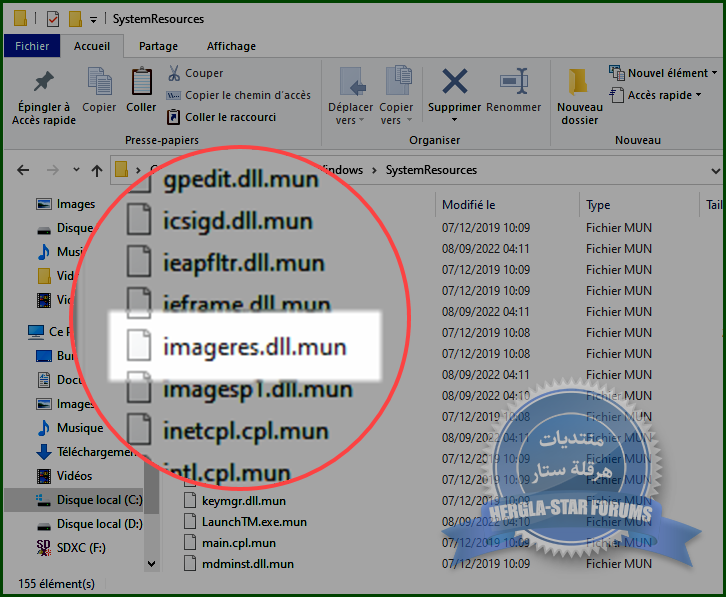
Task: Click the Renommer icon
Action: pyautogui.click(x=513, y=82)
